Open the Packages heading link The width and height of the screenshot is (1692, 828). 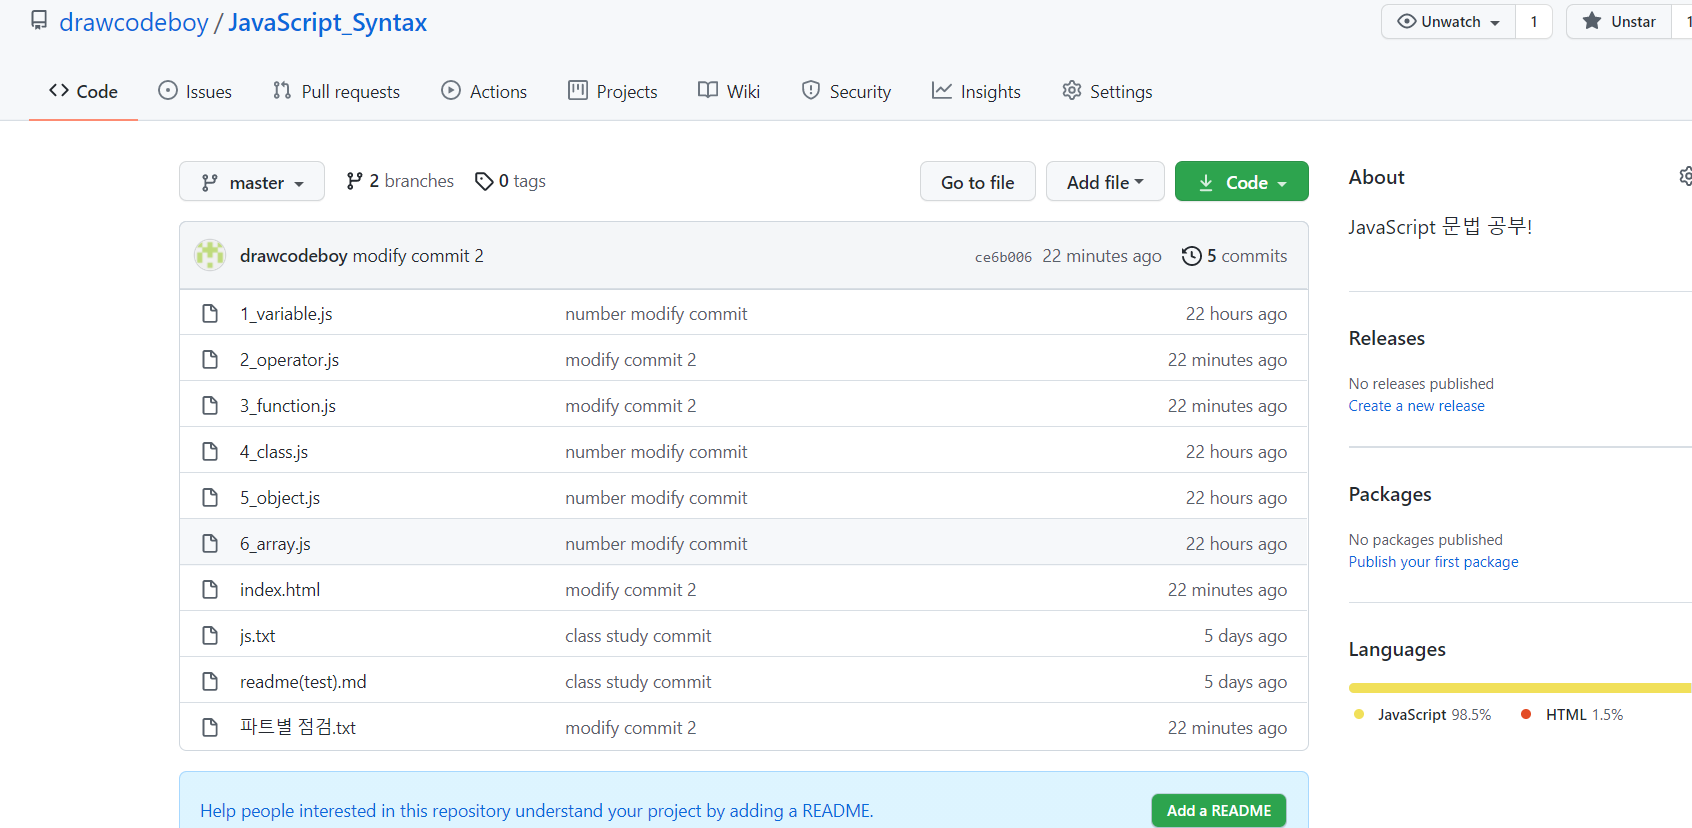1390,494
